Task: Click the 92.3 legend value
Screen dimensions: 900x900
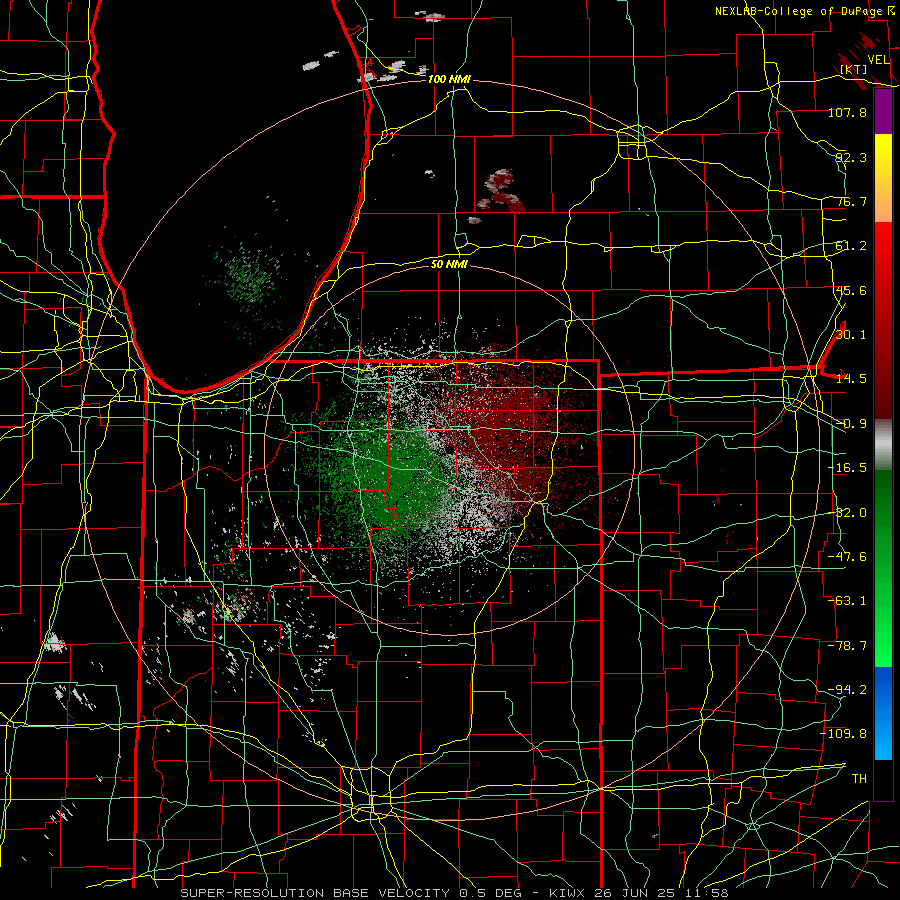Action: point(851,157)
